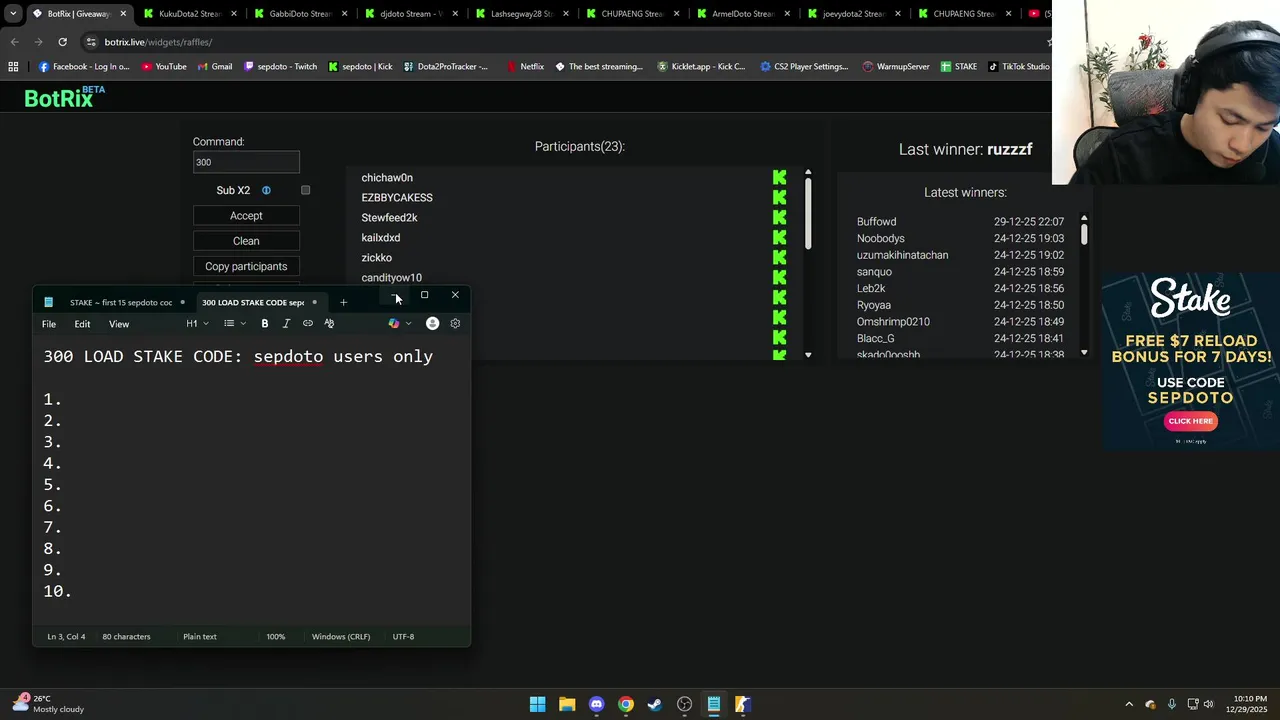Add a new Notepad tab

click(343, 302)
